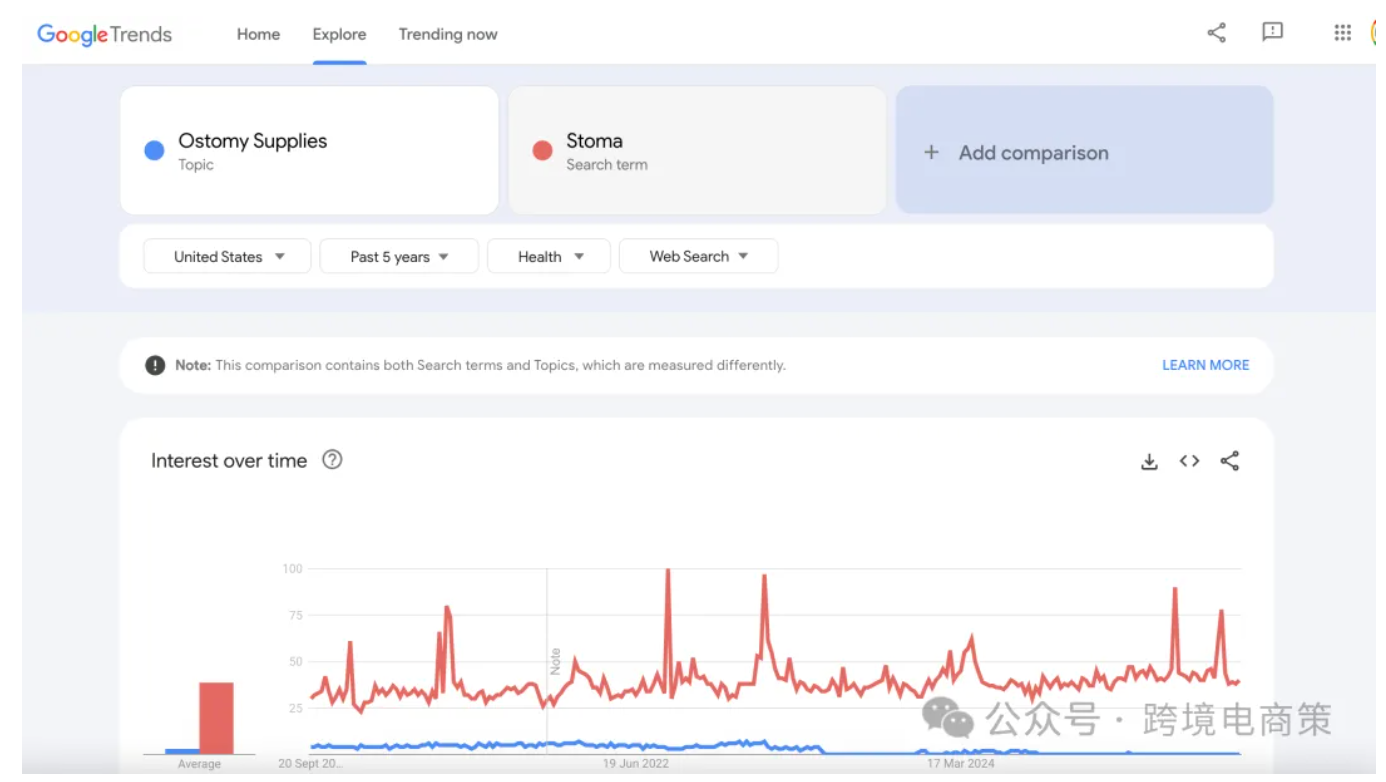Open the Health category dropdown

click(549, 256)
